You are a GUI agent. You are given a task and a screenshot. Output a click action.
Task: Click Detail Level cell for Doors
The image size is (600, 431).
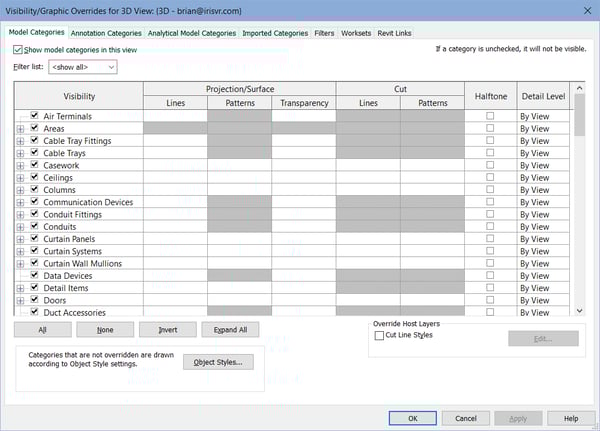[543, 300]
